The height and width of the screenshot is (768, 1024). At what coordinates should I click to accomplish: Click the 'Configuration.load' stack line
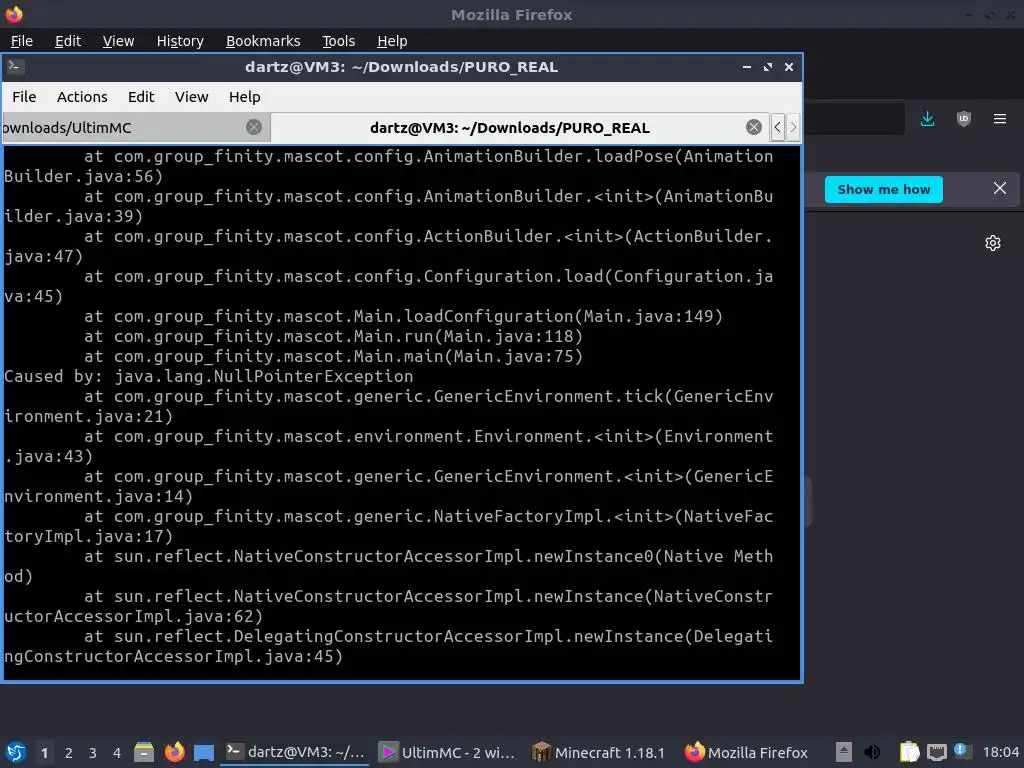(x=389, y=286)
